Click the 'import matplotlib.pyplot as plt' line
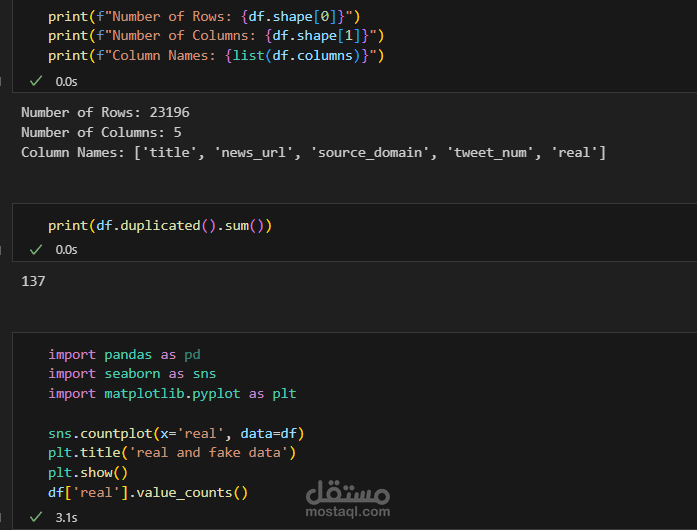Image resolution: width=697 pixels, height=530 pixels. click(172, 393)
